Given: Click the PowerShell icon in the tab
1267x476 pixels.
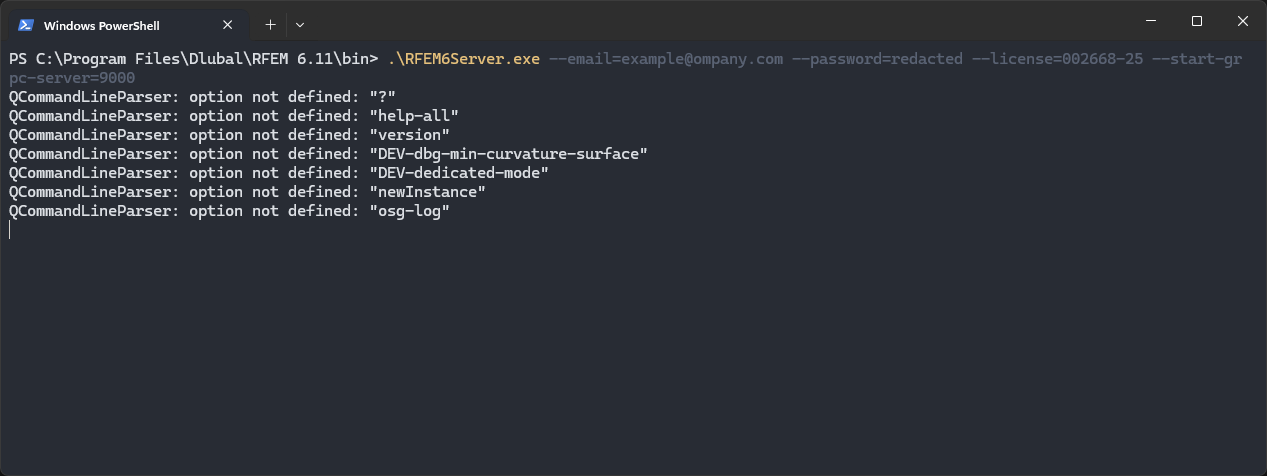Looking at the screenshot, I should (26, 25).
